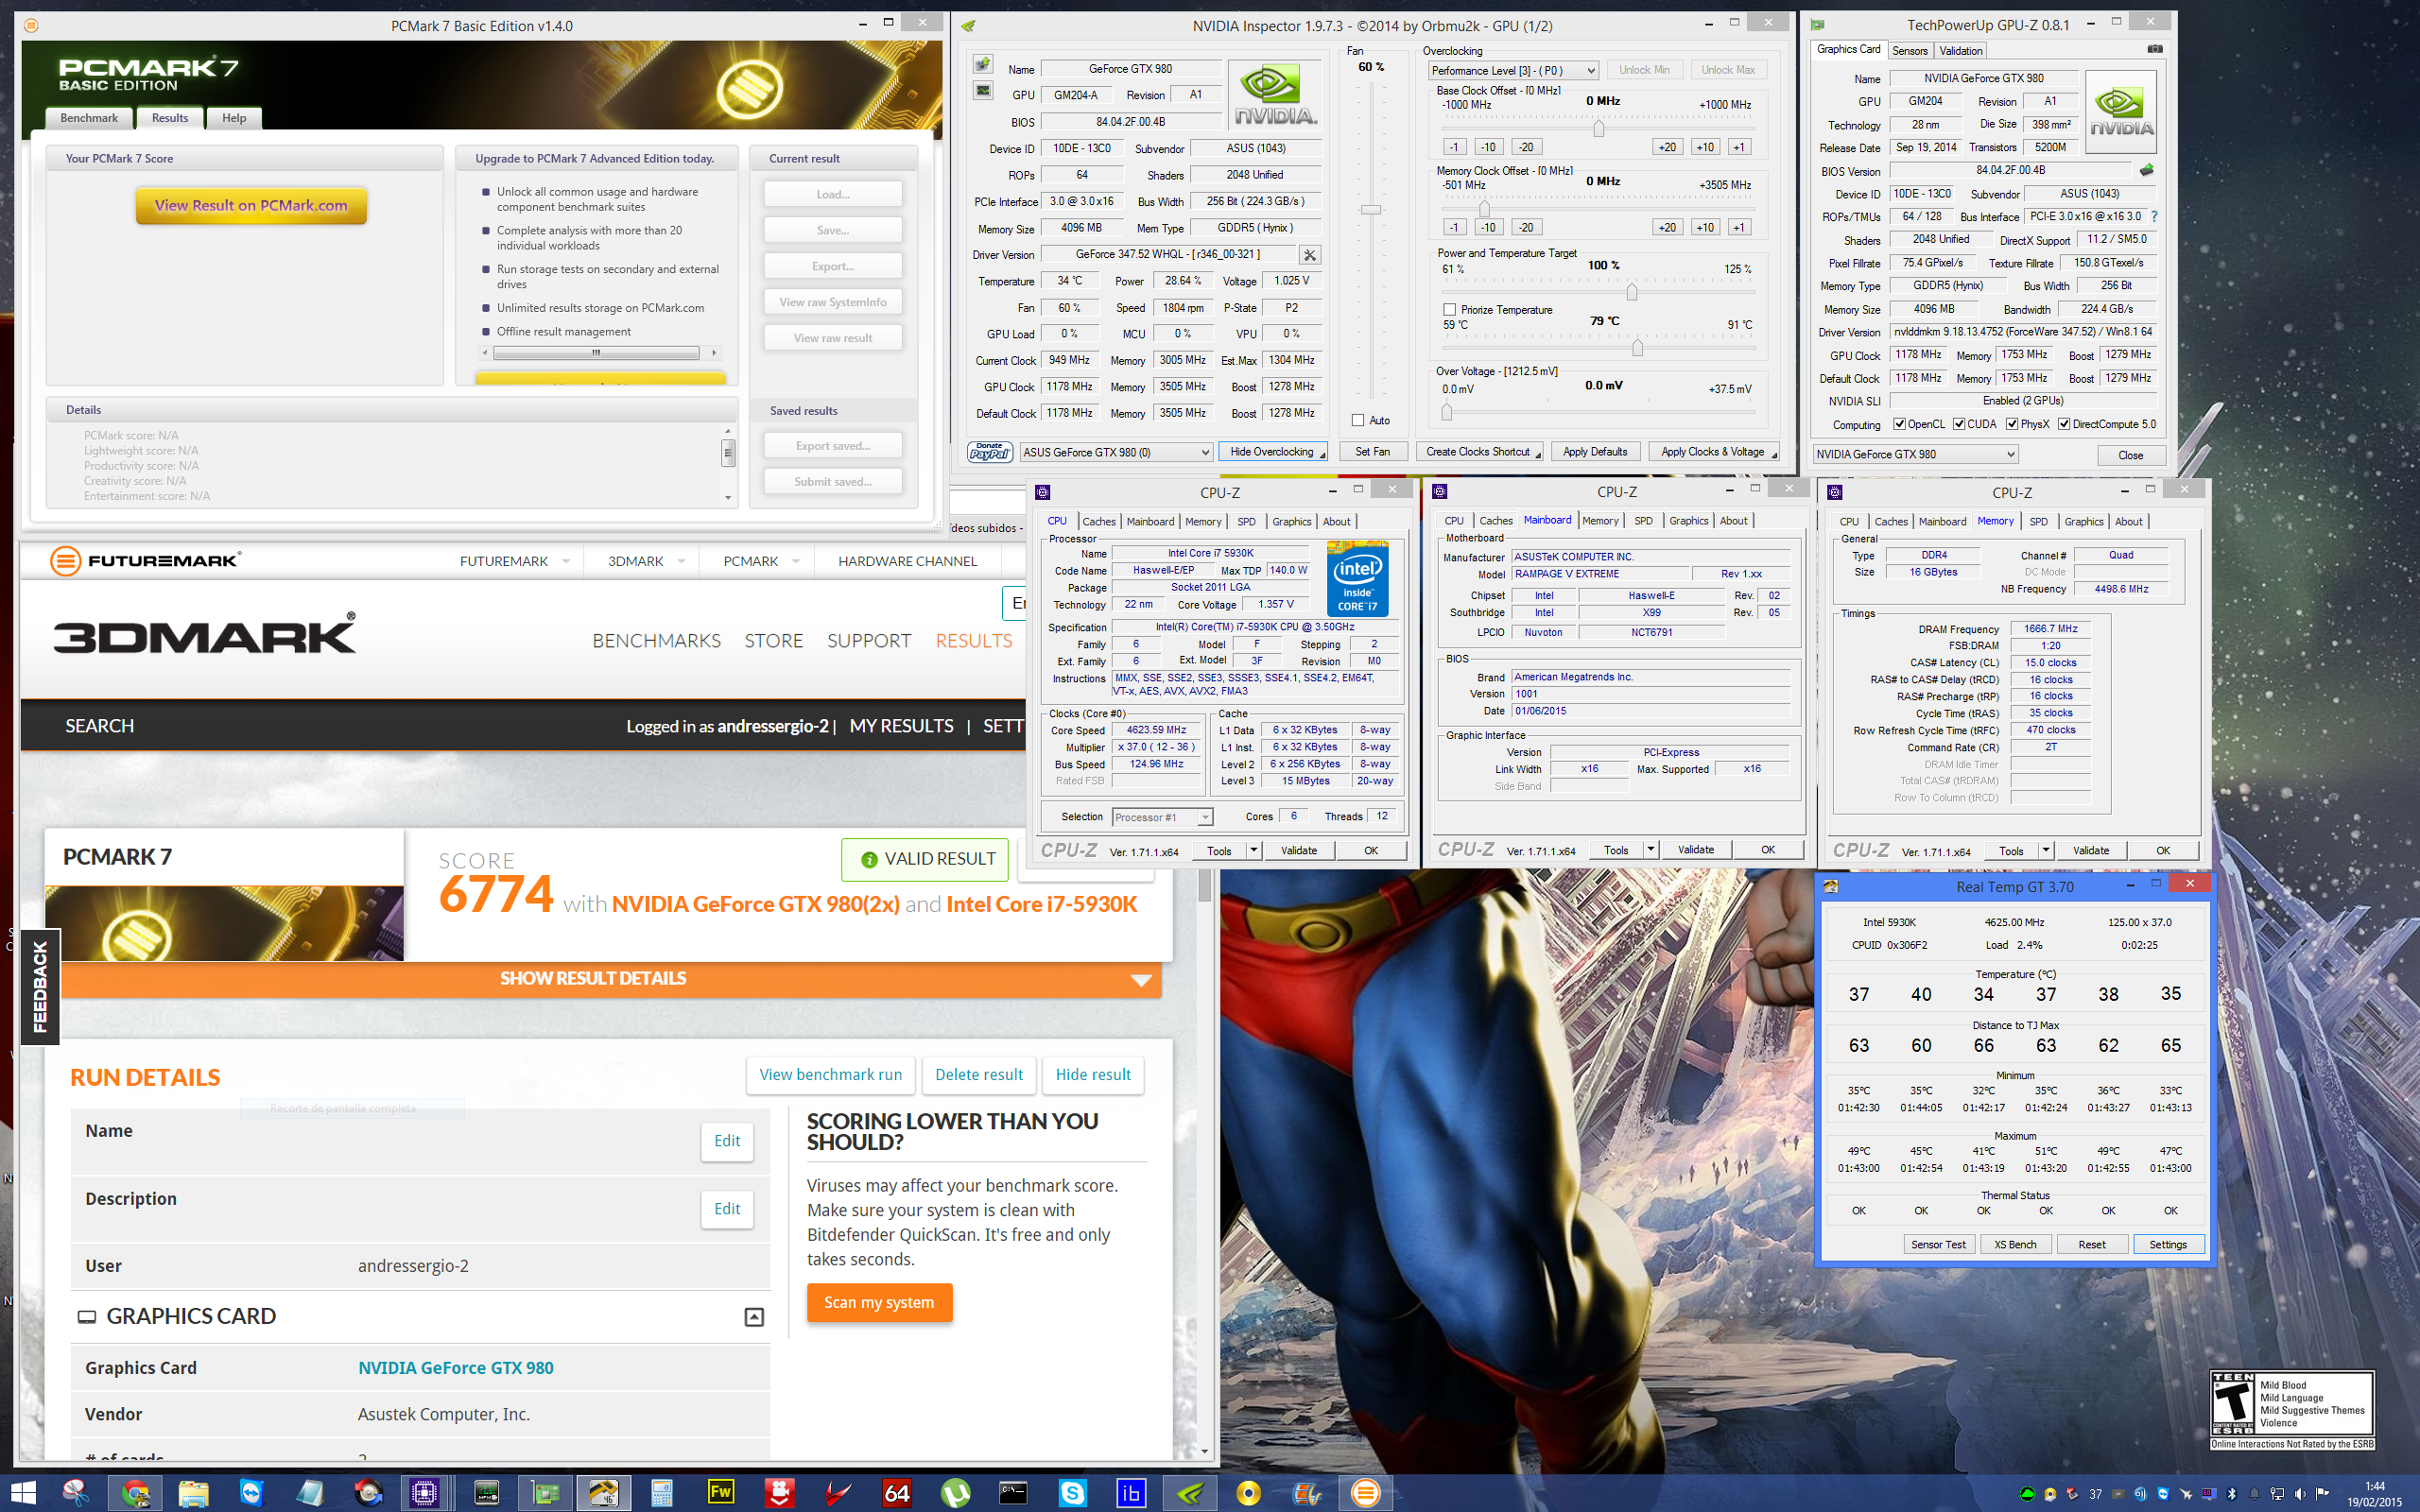Click the Donate PayPal icon
This screenshot has height=1512, width=2420.
tap(989, 452)
